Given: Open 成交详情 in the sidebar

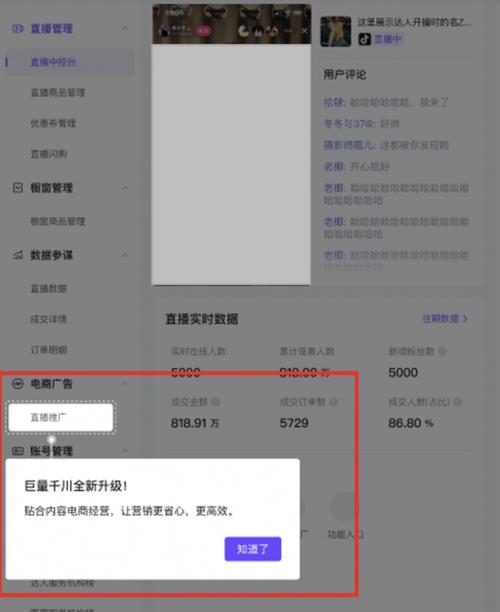Looking at the screenshot, I should [48, 319].
